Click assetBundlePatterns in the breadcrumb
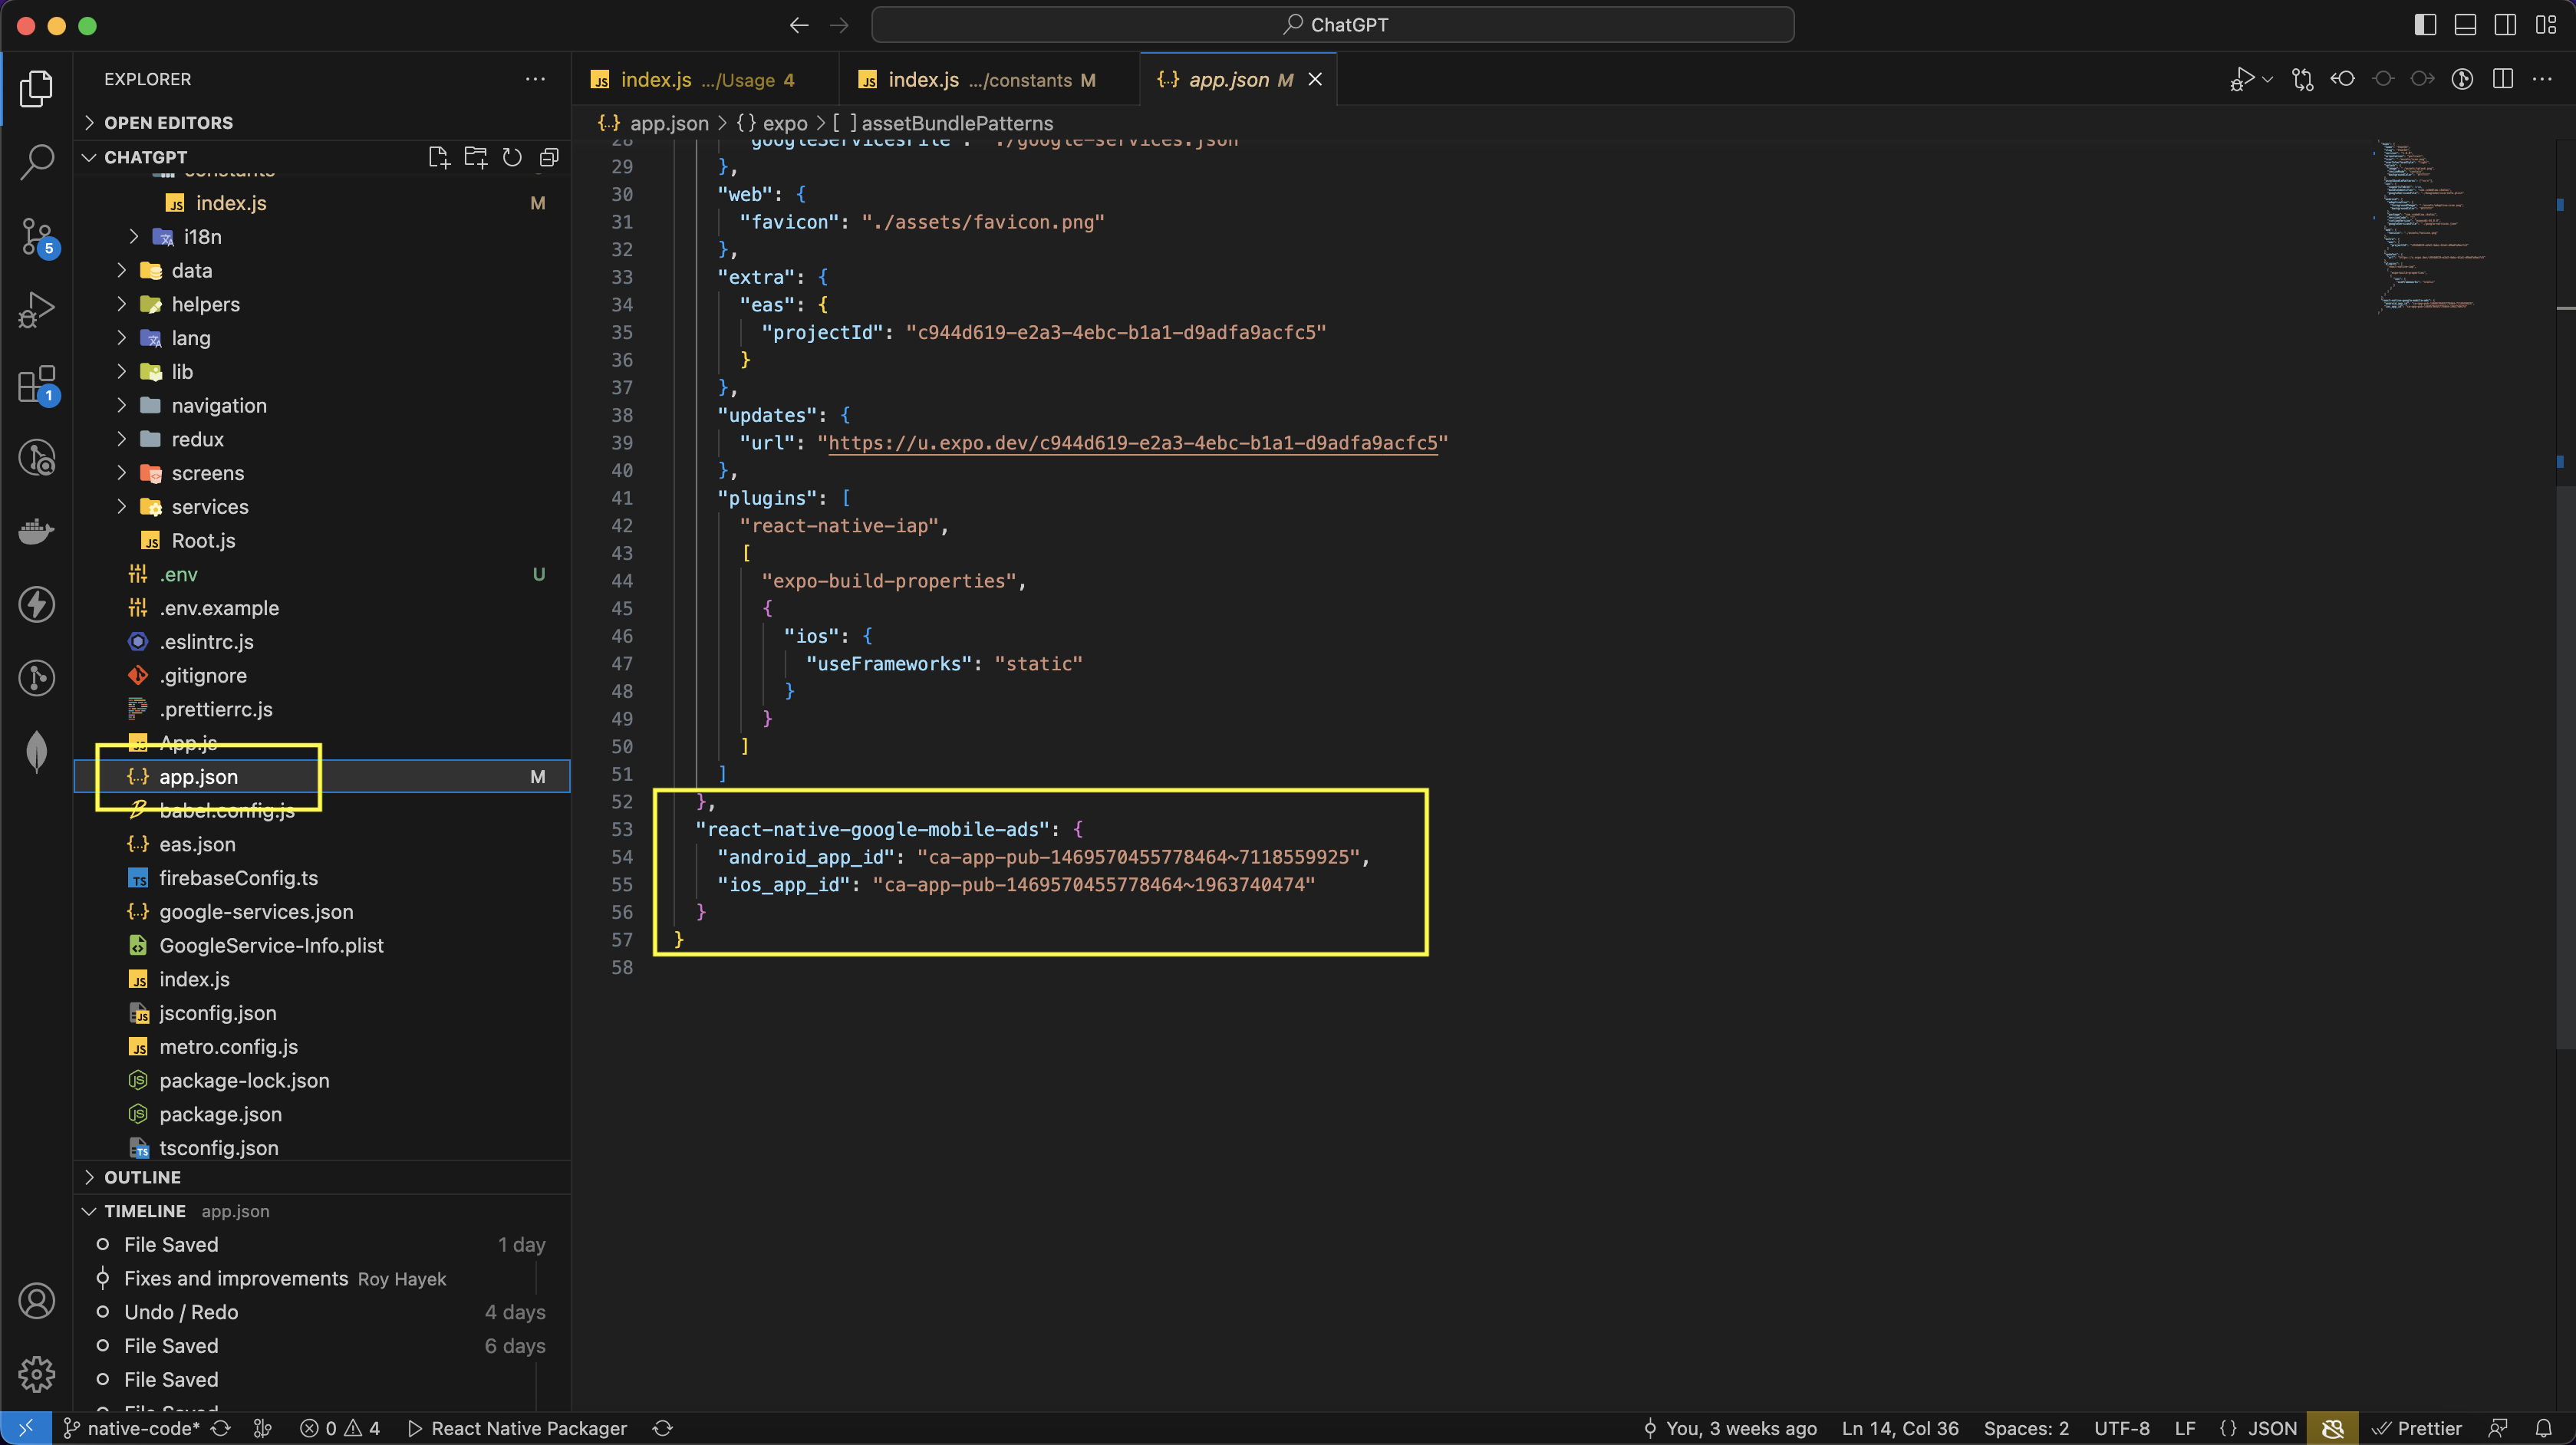Image resolution: width=2576 pixels, height=1445 pixels. pyautogui.click(x=957, y=123)
